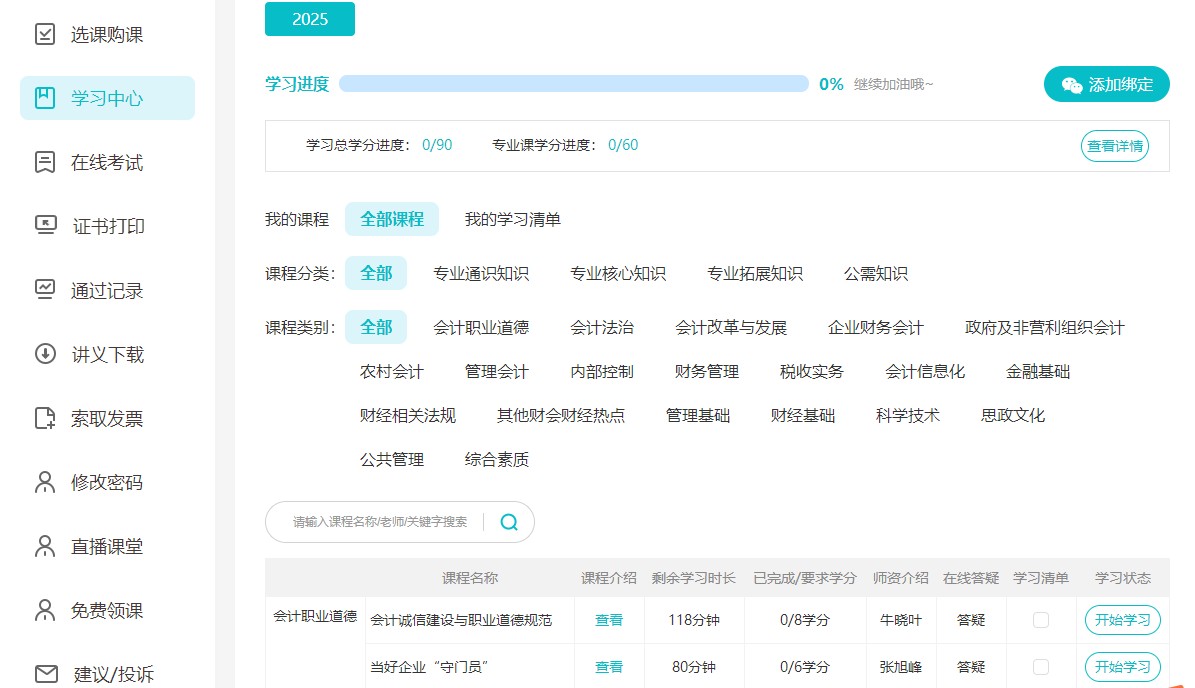Filter by 专业核心知识 category
1195x688 pixels.
tap(617, 272)
